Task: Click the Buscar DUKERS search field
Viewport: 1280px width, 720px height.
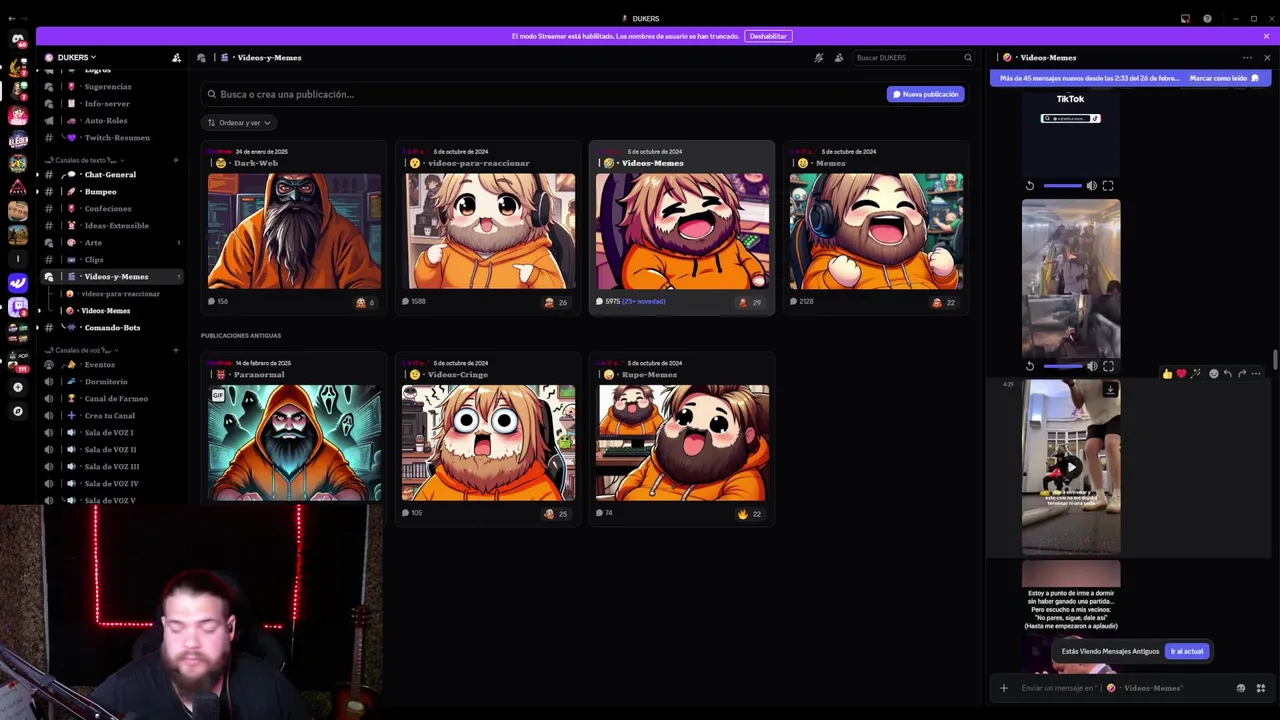Action: click(914, 58)
